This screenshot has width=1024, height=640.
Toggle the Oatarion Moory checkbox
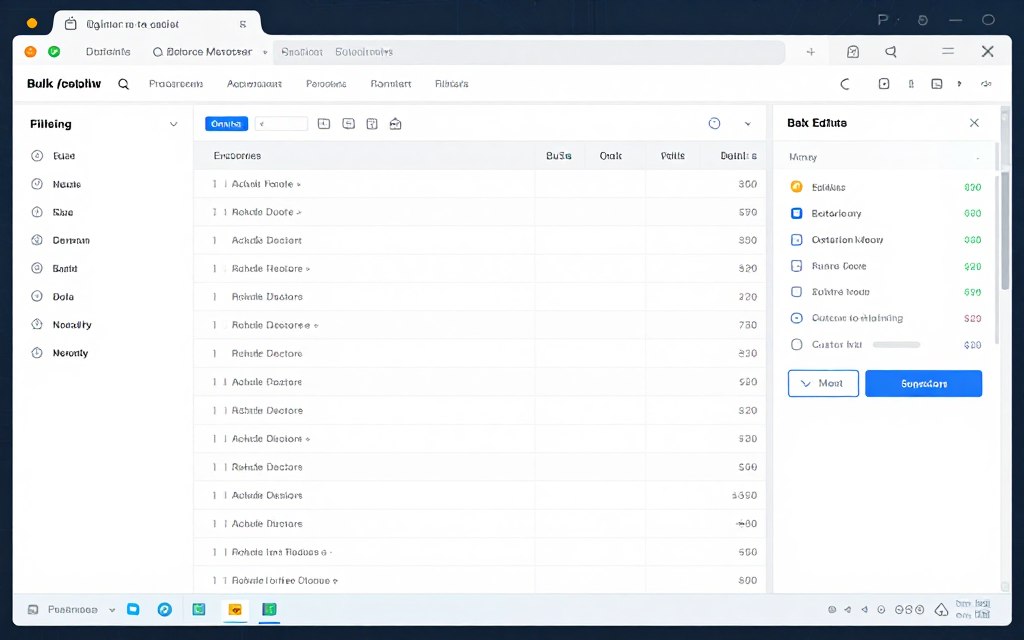pos(796,240)
